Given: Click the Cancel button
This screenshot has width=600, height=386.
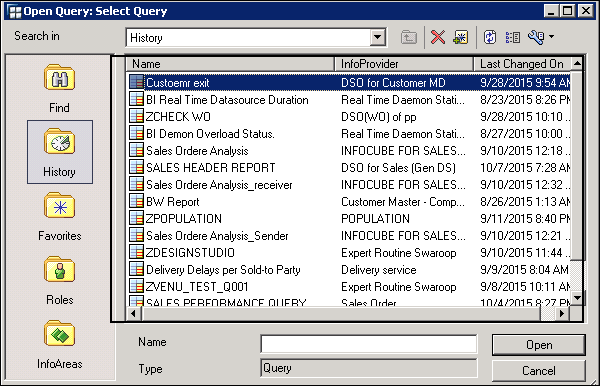Looking at the screenshot, I should click(538, 370).
